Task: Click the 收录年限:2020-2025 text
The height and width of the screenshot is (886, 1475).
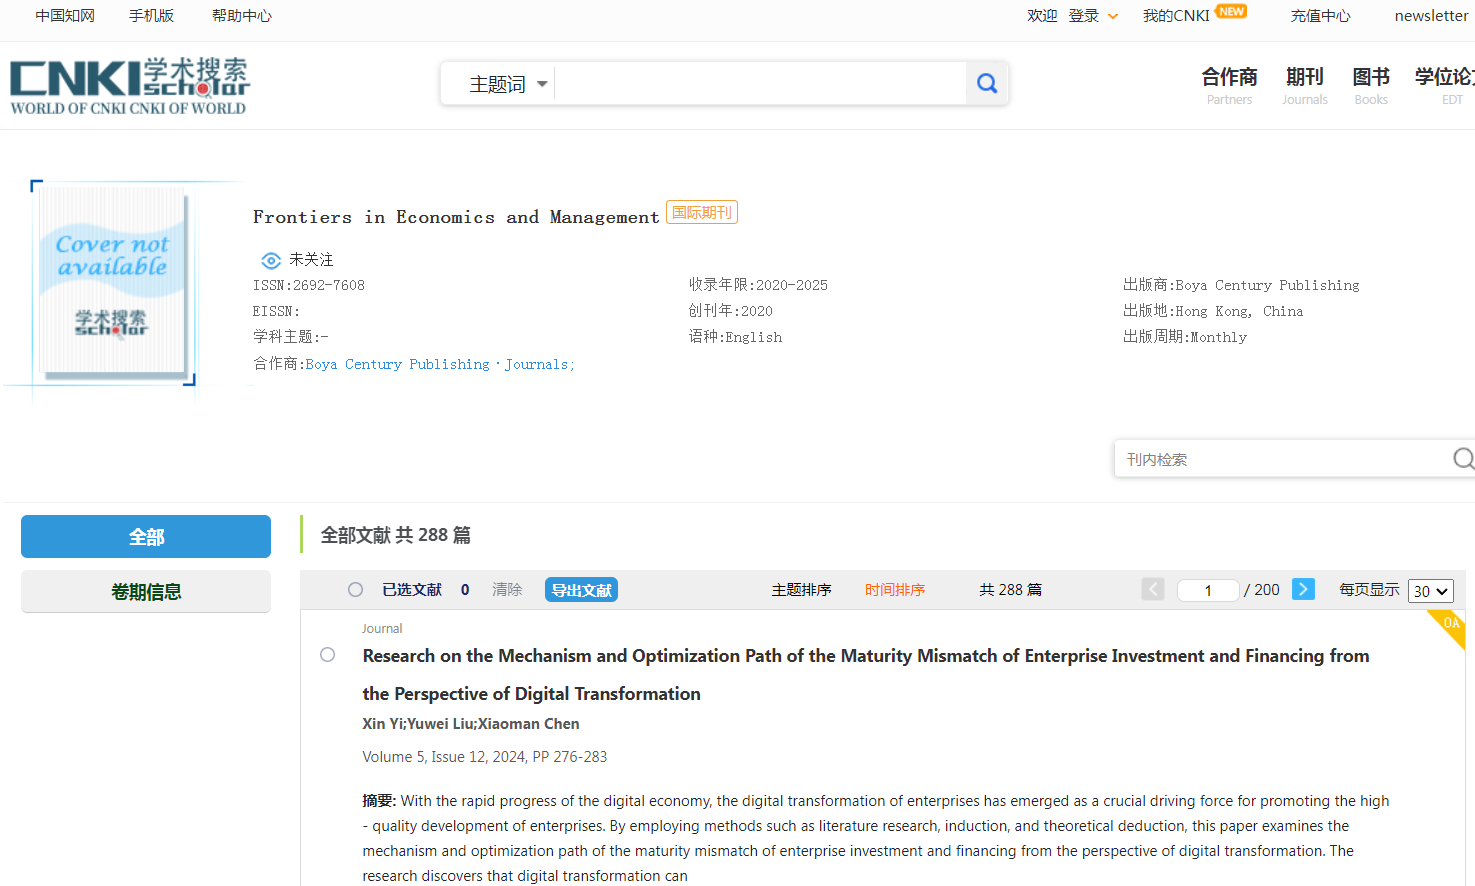Action: click(758, 285)
